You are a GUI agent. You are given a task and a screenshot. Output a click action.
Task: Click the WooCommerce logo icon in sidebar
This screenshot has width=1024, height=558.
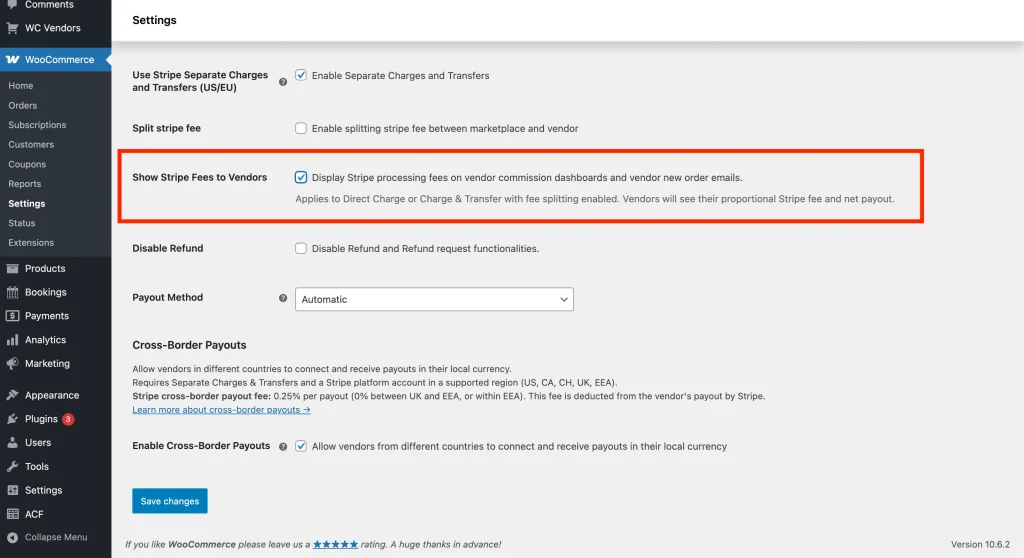[12, 59]
